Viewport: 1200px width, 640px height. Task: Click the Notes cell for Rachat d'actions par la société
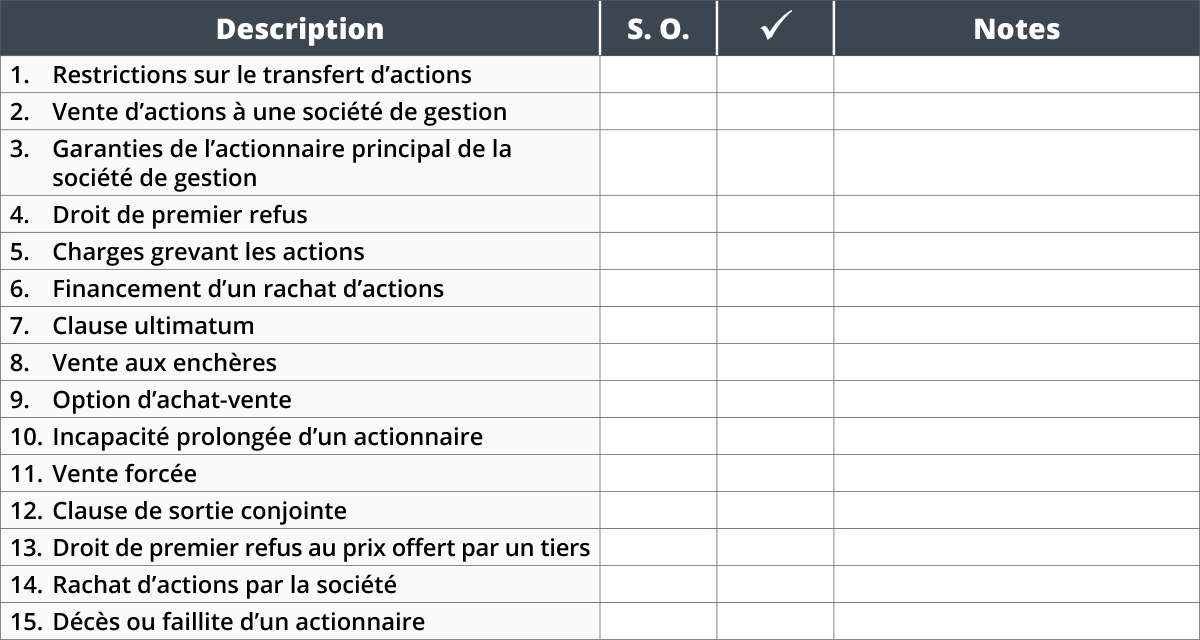(1017, 584)
